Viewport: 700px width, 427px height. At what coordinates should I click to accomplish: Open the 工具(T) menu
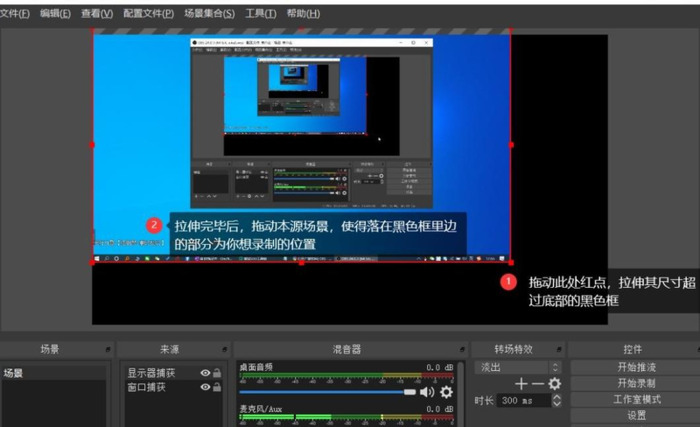tap(260, 13)
